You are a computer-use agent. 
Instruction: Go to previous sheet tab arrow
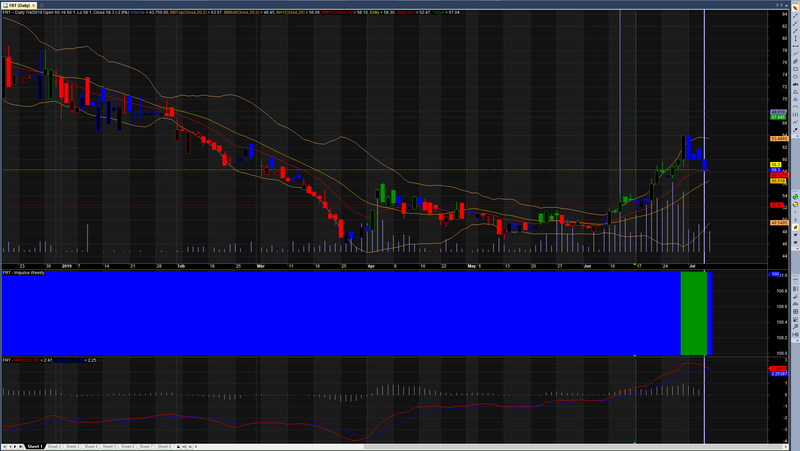10,446
